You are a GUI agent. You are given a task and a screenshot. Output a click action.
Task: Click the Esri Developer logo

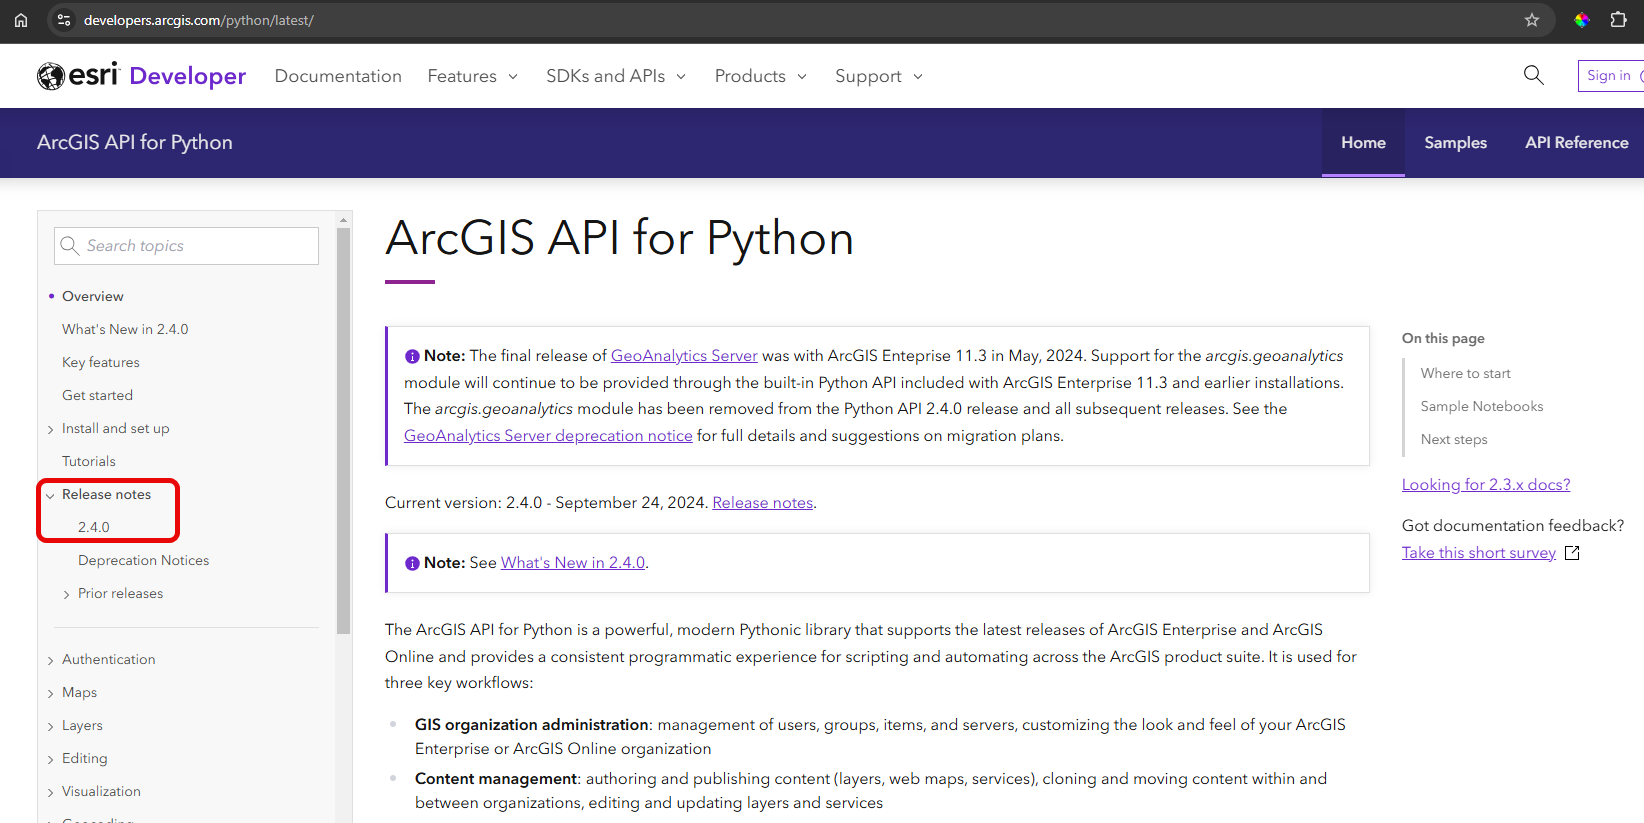click(141, 76)
